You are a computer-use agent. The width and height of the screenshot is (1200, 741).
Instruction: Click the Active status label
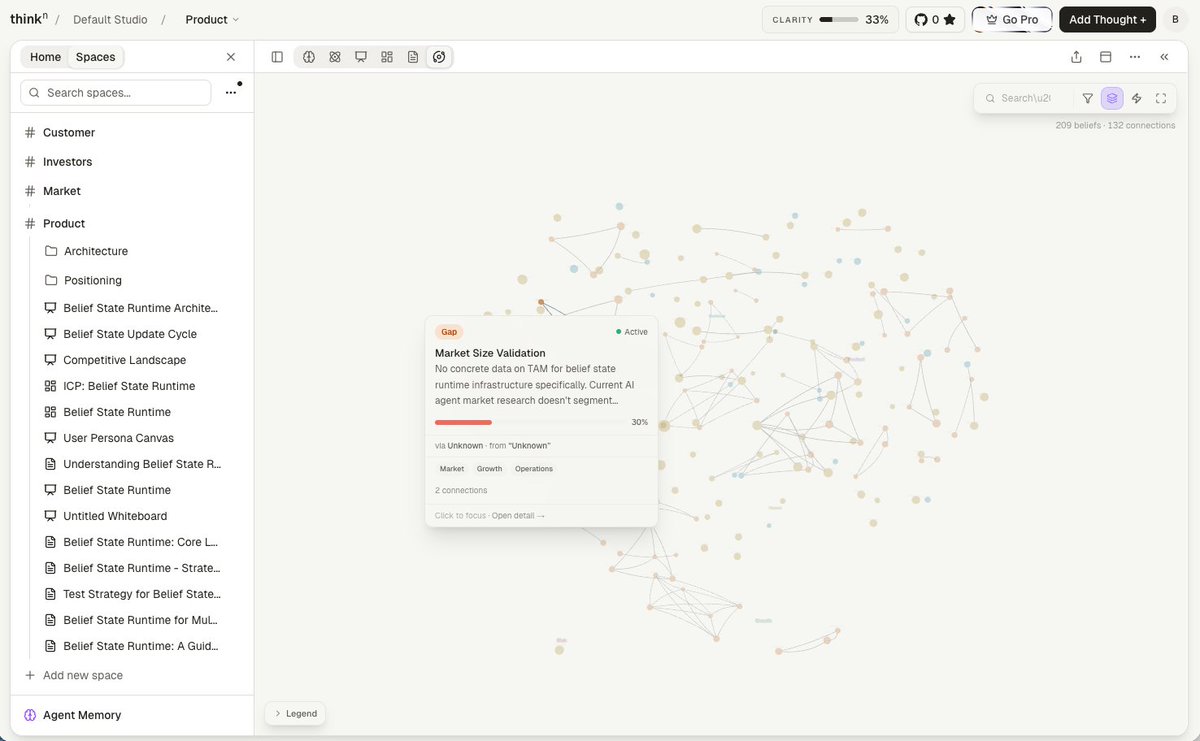pyautogui.click(x=632, y=332)
